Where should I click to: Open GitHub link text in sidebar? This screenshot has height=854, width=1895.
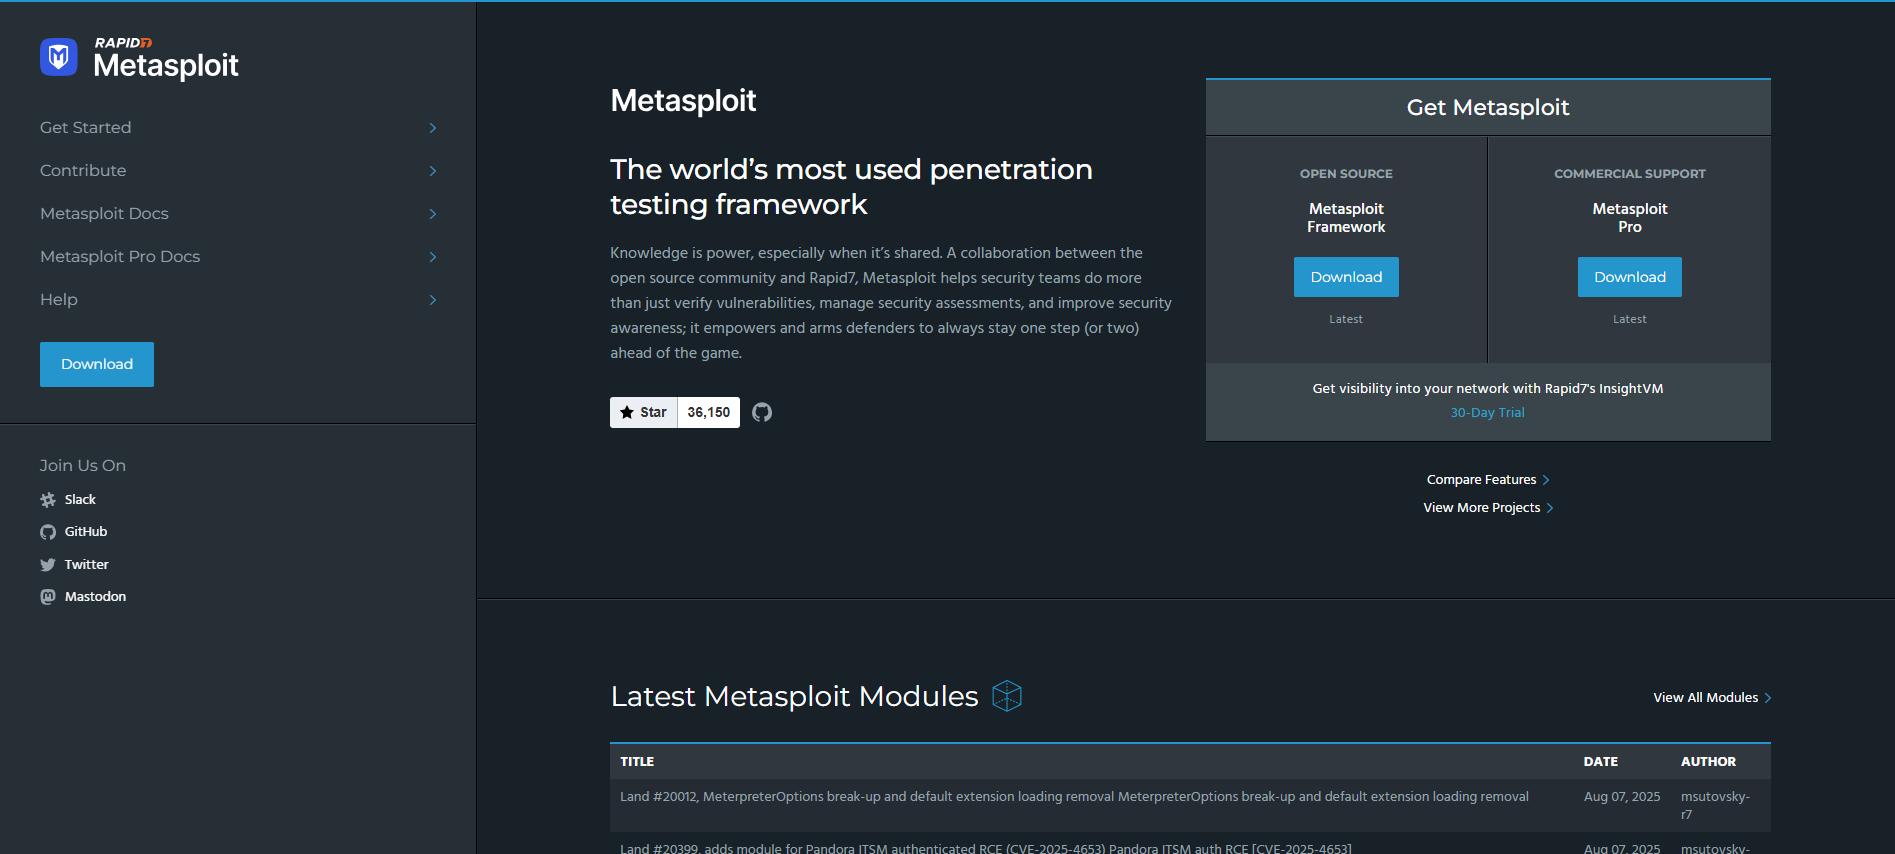coord(86,532)
